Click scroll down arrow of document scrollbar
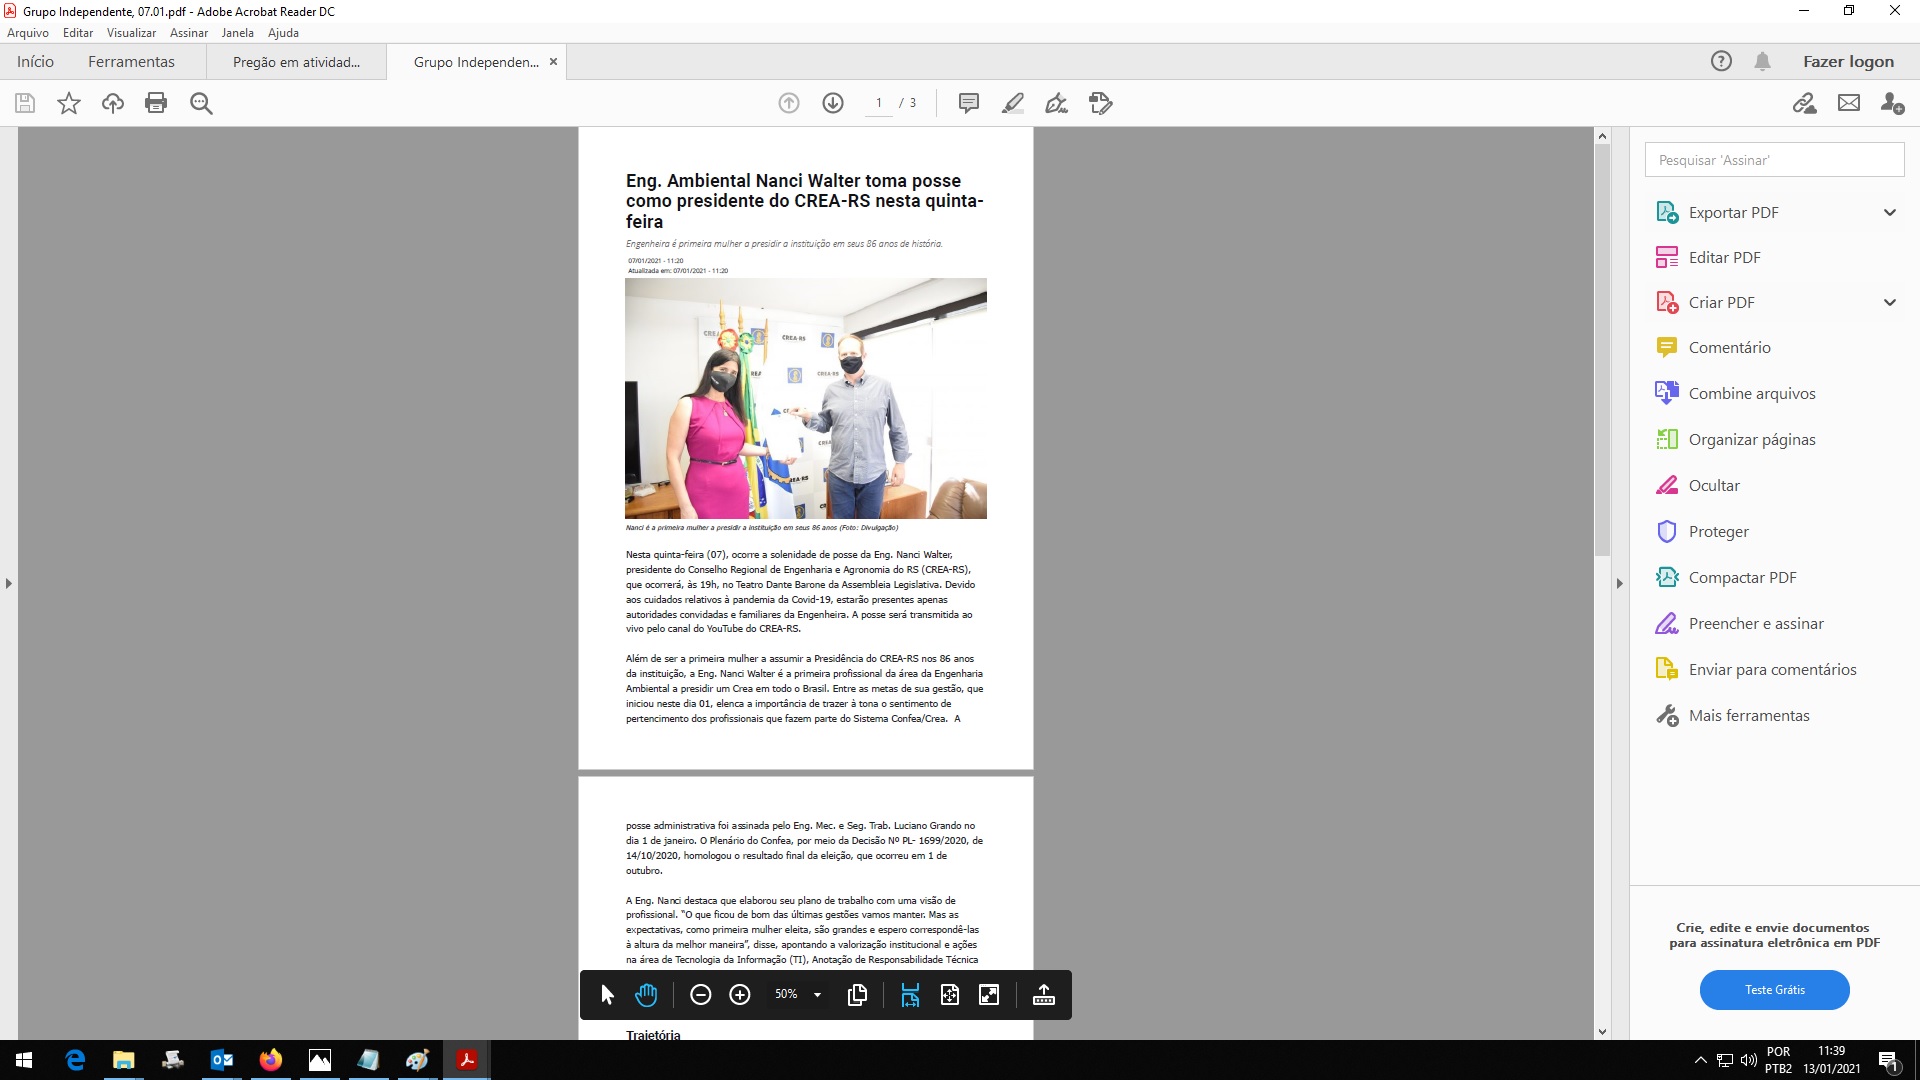 pos(1602,1031)
